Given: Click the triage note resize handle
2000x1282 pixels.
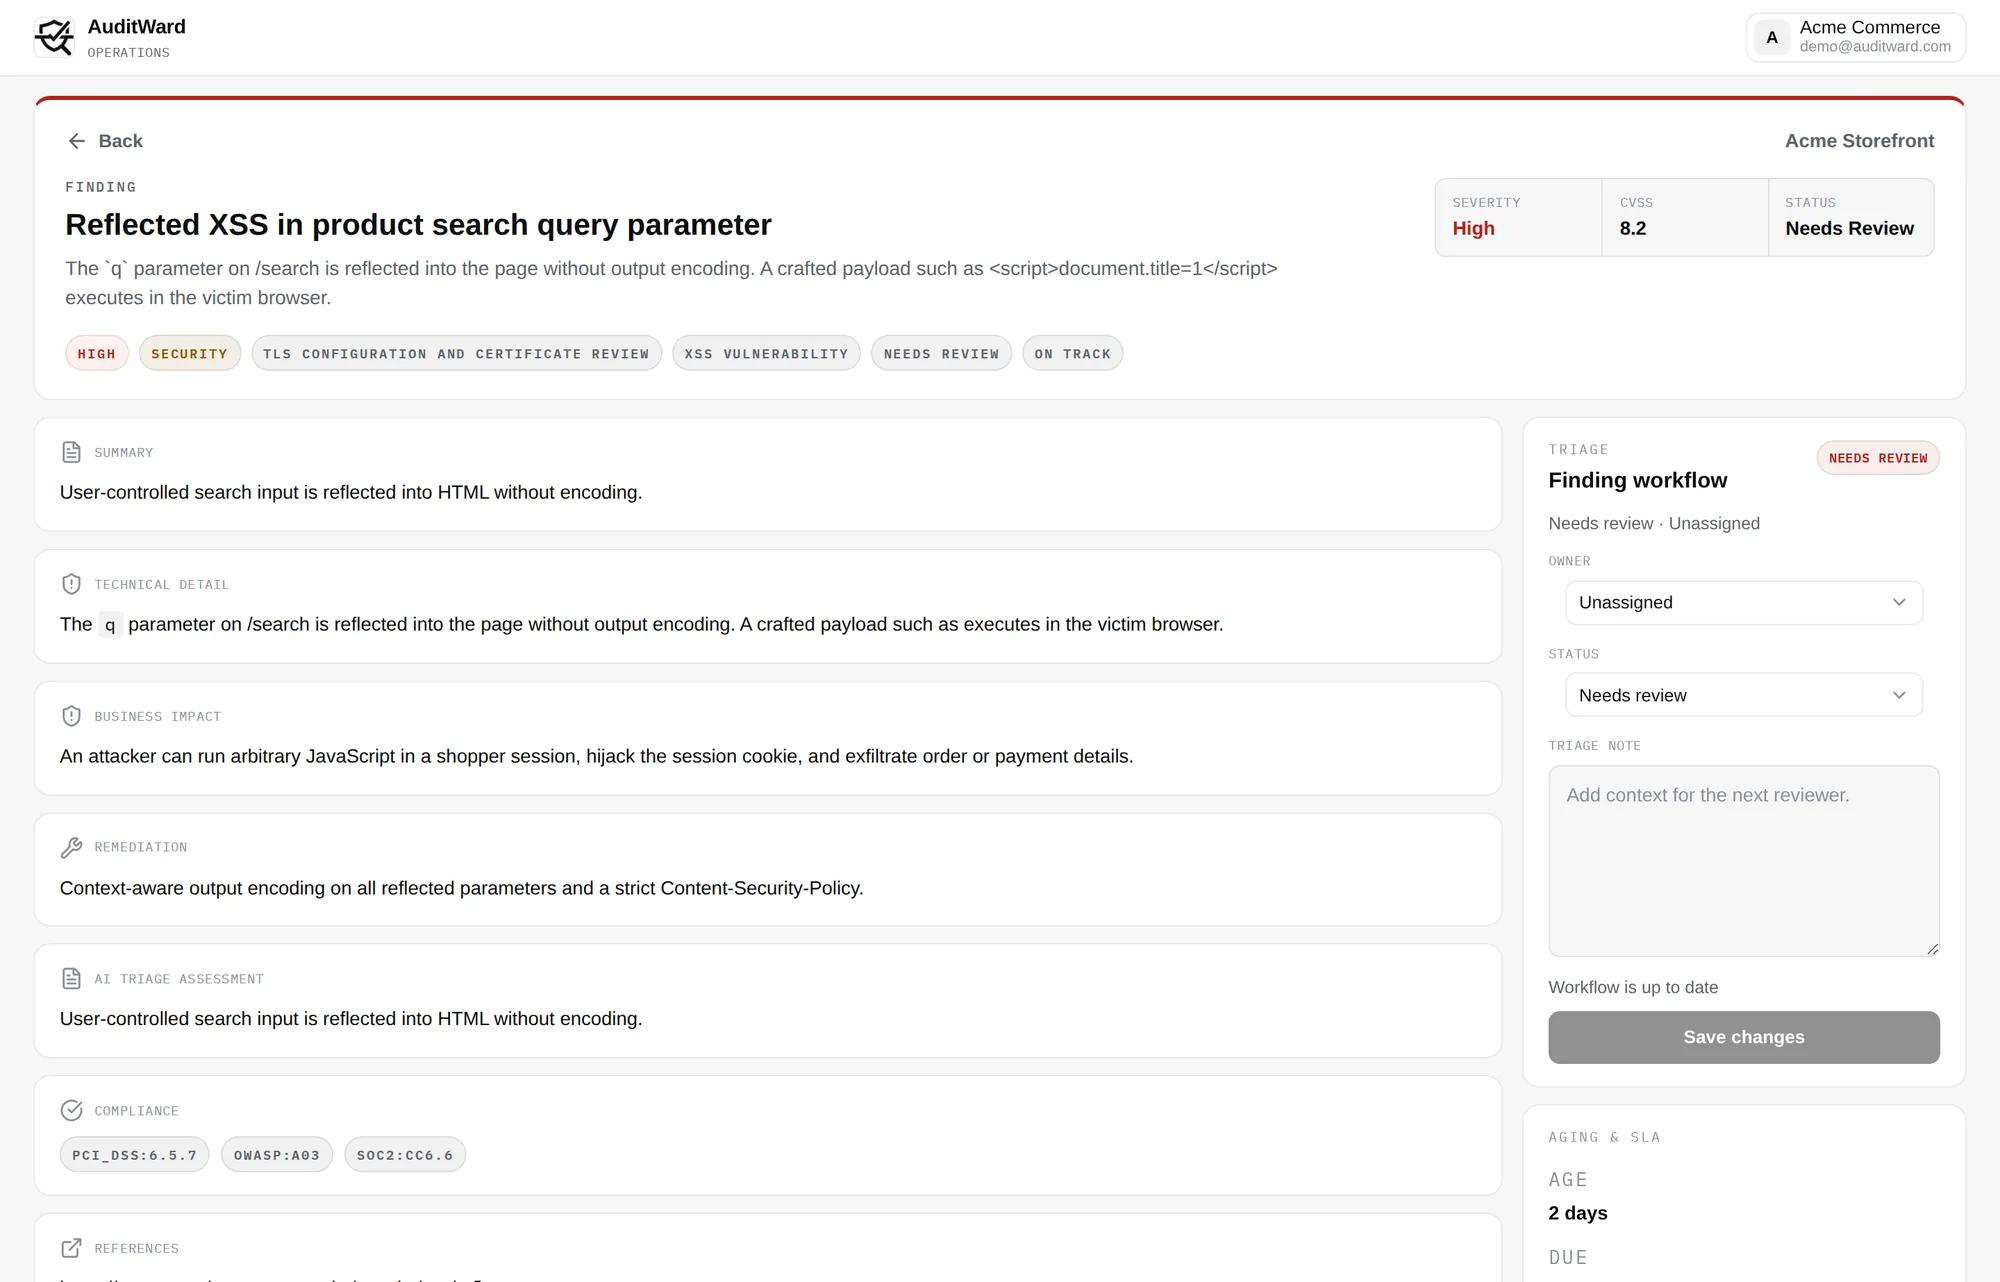Looking at the screenshot, I should [x=1932, y=949].
